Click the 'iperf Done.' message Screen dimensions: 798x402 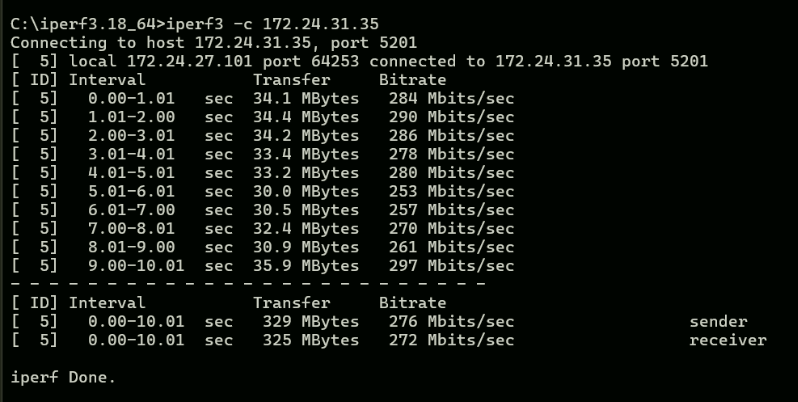(63, 378)
